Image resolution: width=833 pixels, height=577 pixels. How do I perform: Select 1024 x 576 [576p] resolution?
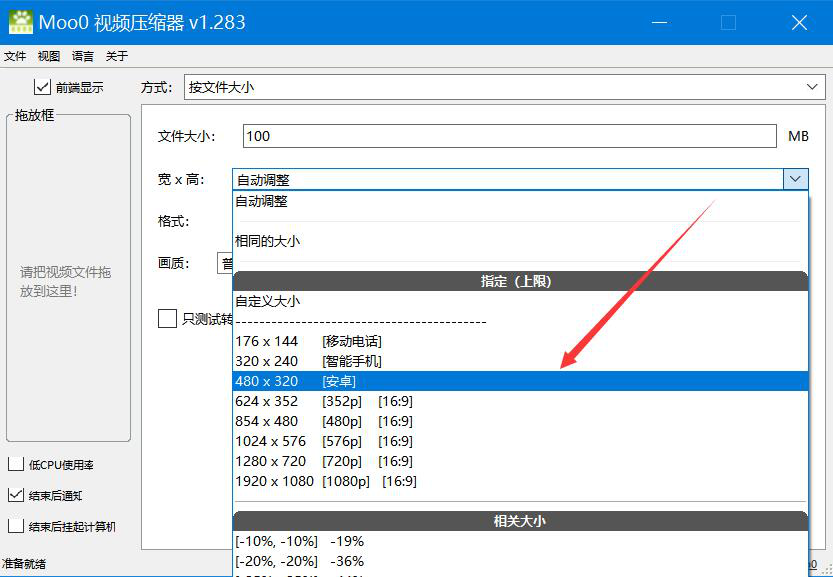tap(521, 441)
